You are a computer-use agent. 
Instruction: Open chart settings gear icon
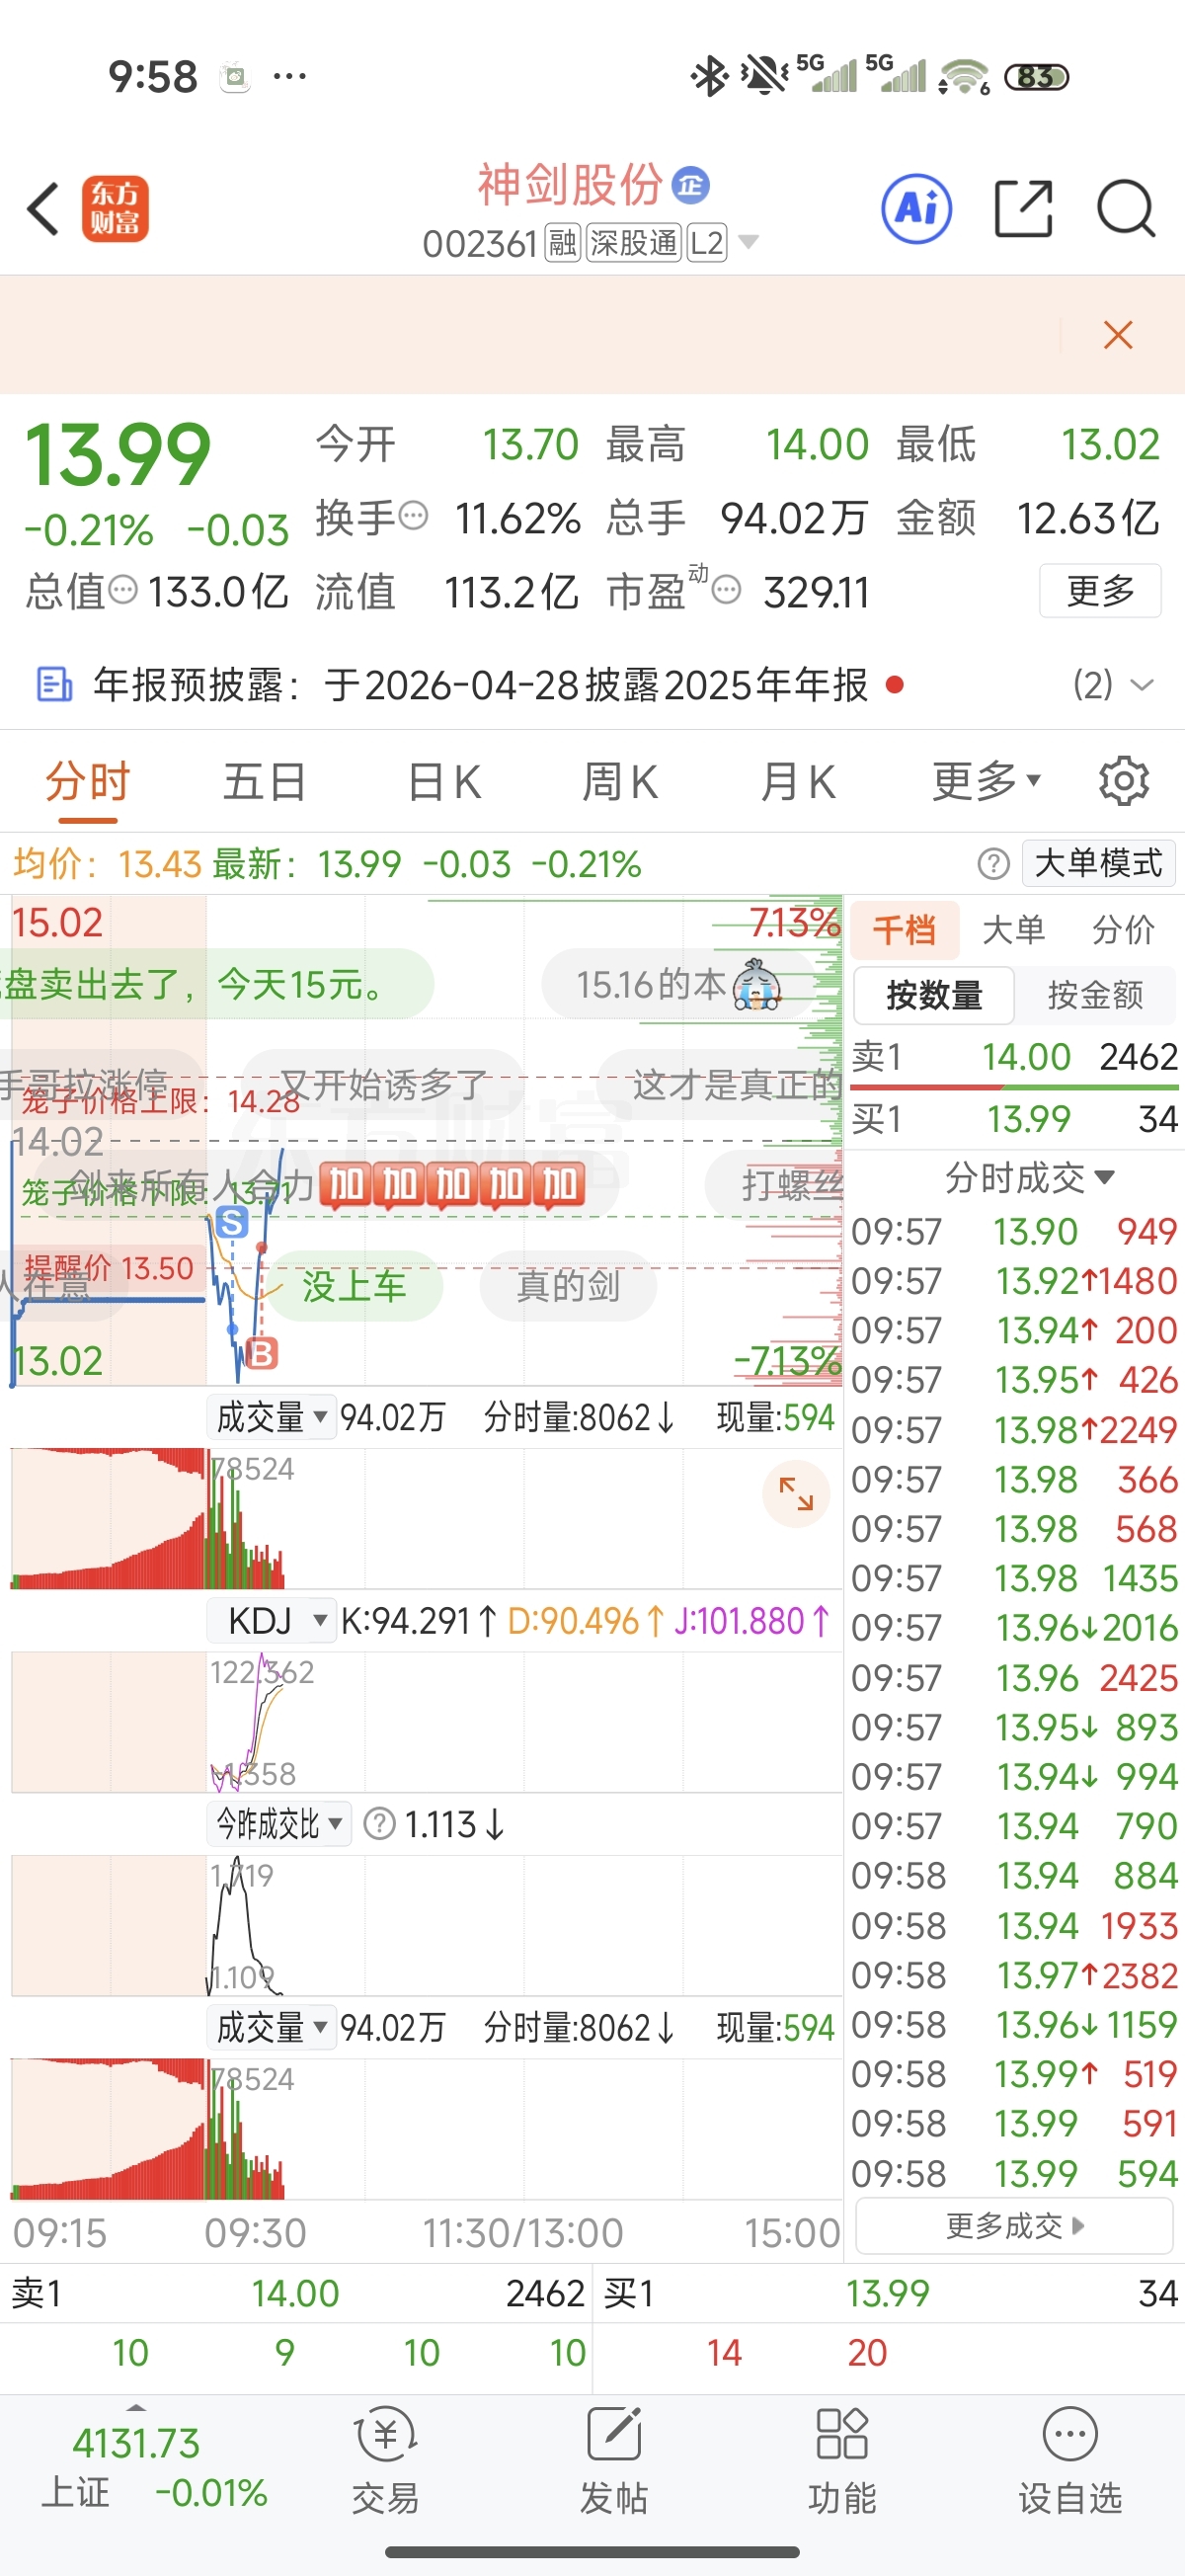point(1124,781)
